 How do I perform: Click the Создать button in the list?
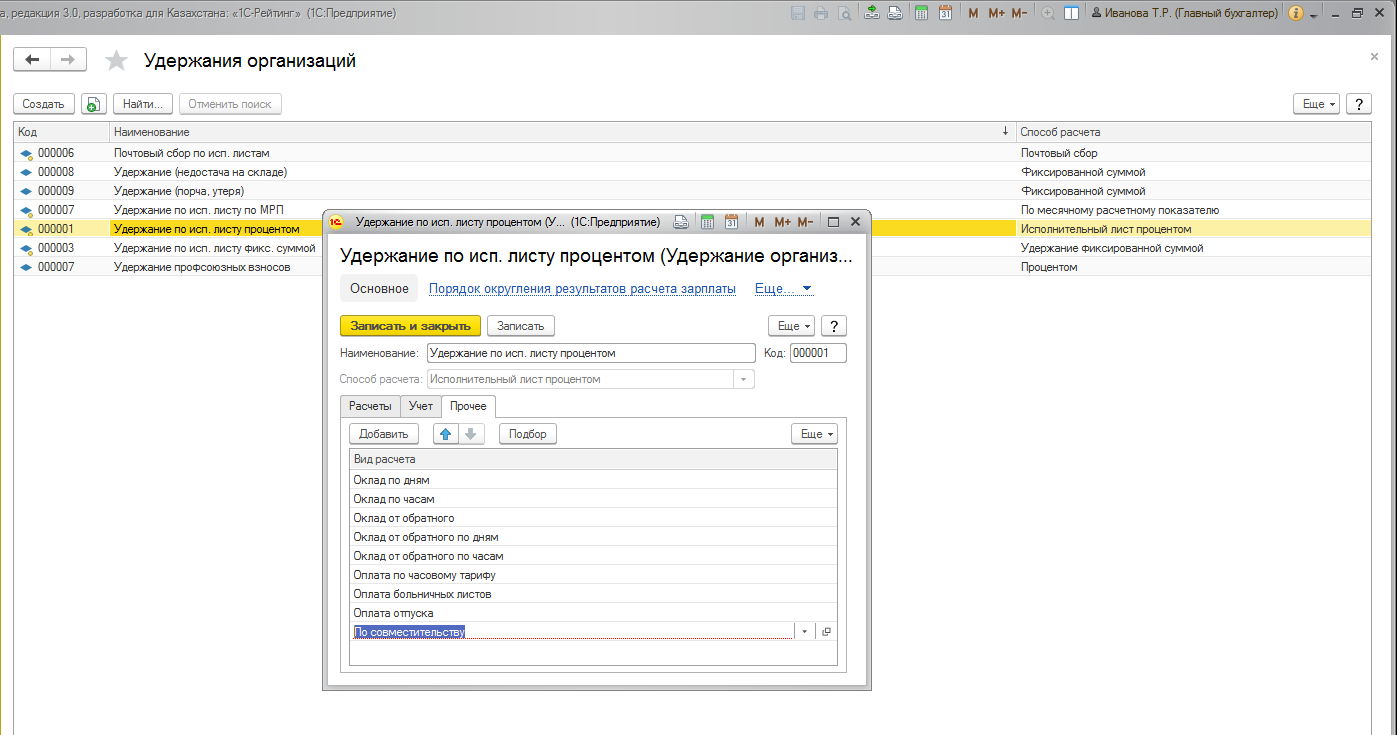coord(44,104)
